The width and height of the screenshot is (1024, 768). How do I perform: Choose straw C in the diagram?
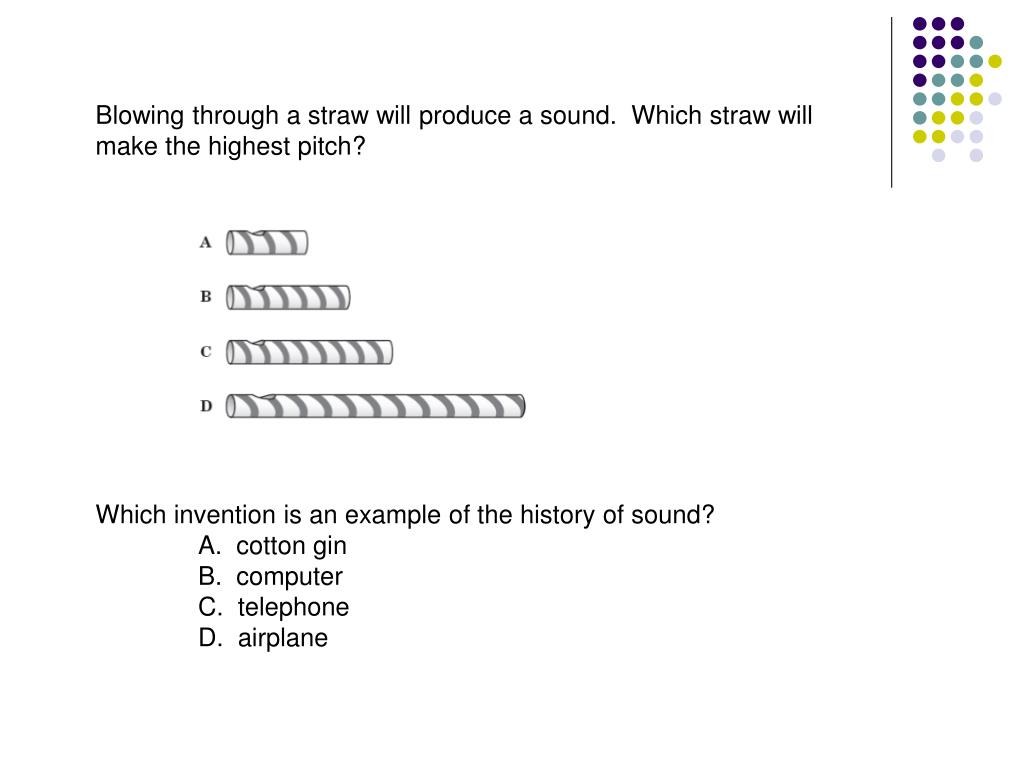[310, 352]
